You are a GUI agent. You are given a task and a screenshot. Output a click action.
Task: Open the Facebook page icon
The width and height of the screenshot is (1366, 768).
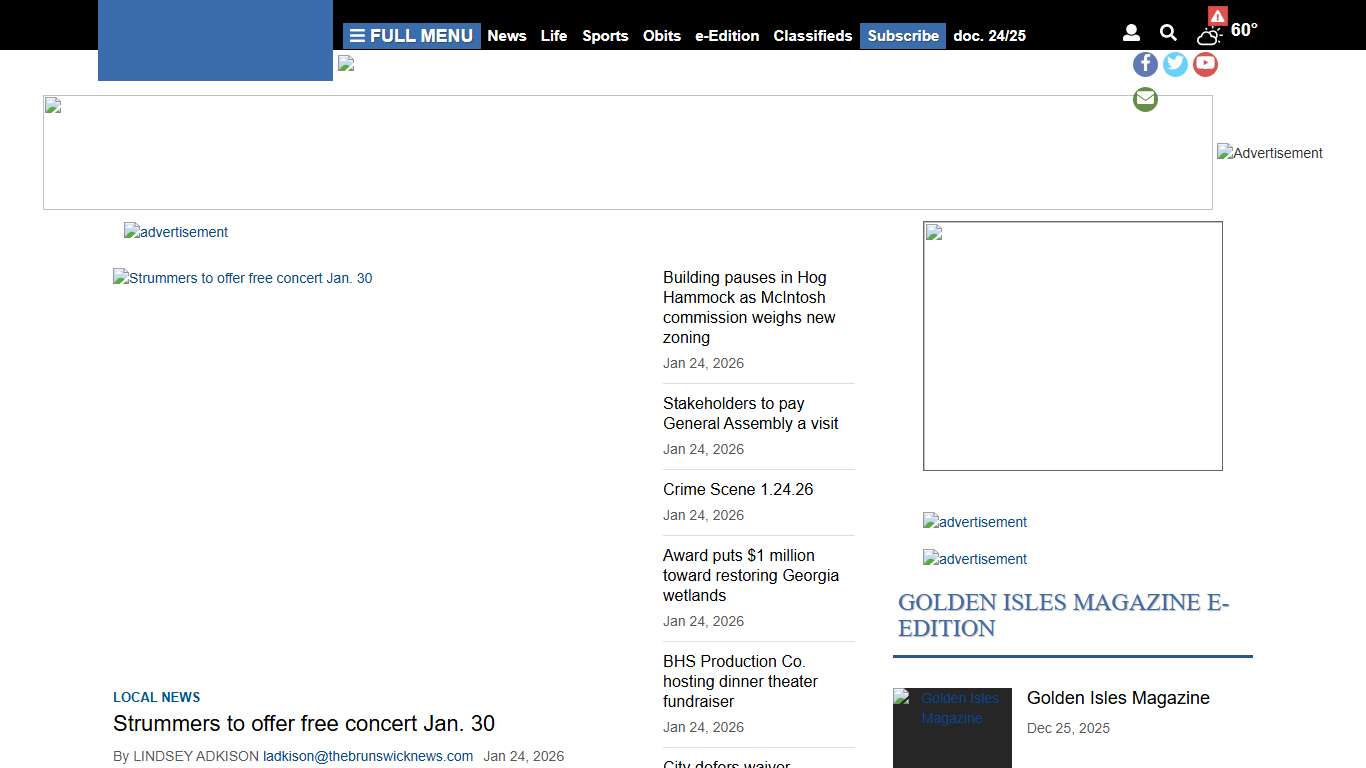[1145, 64]
